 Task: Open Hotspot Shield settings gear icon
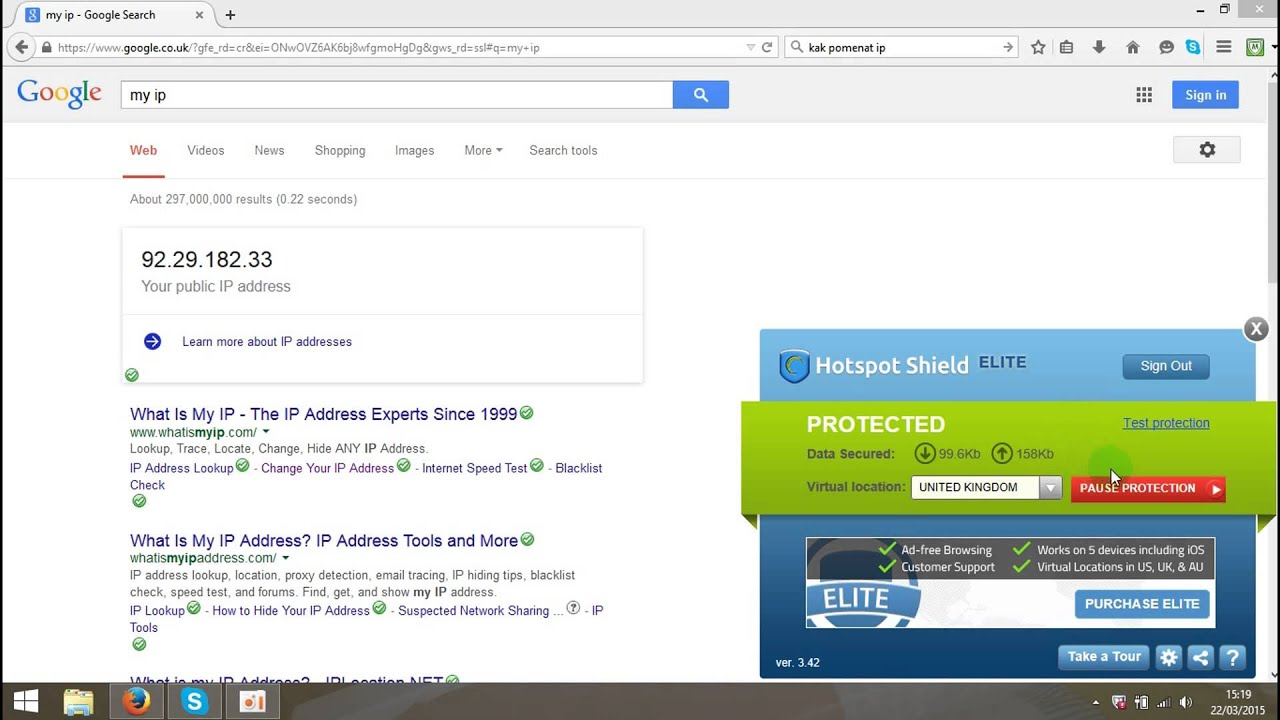click(x=1168, y=657)
